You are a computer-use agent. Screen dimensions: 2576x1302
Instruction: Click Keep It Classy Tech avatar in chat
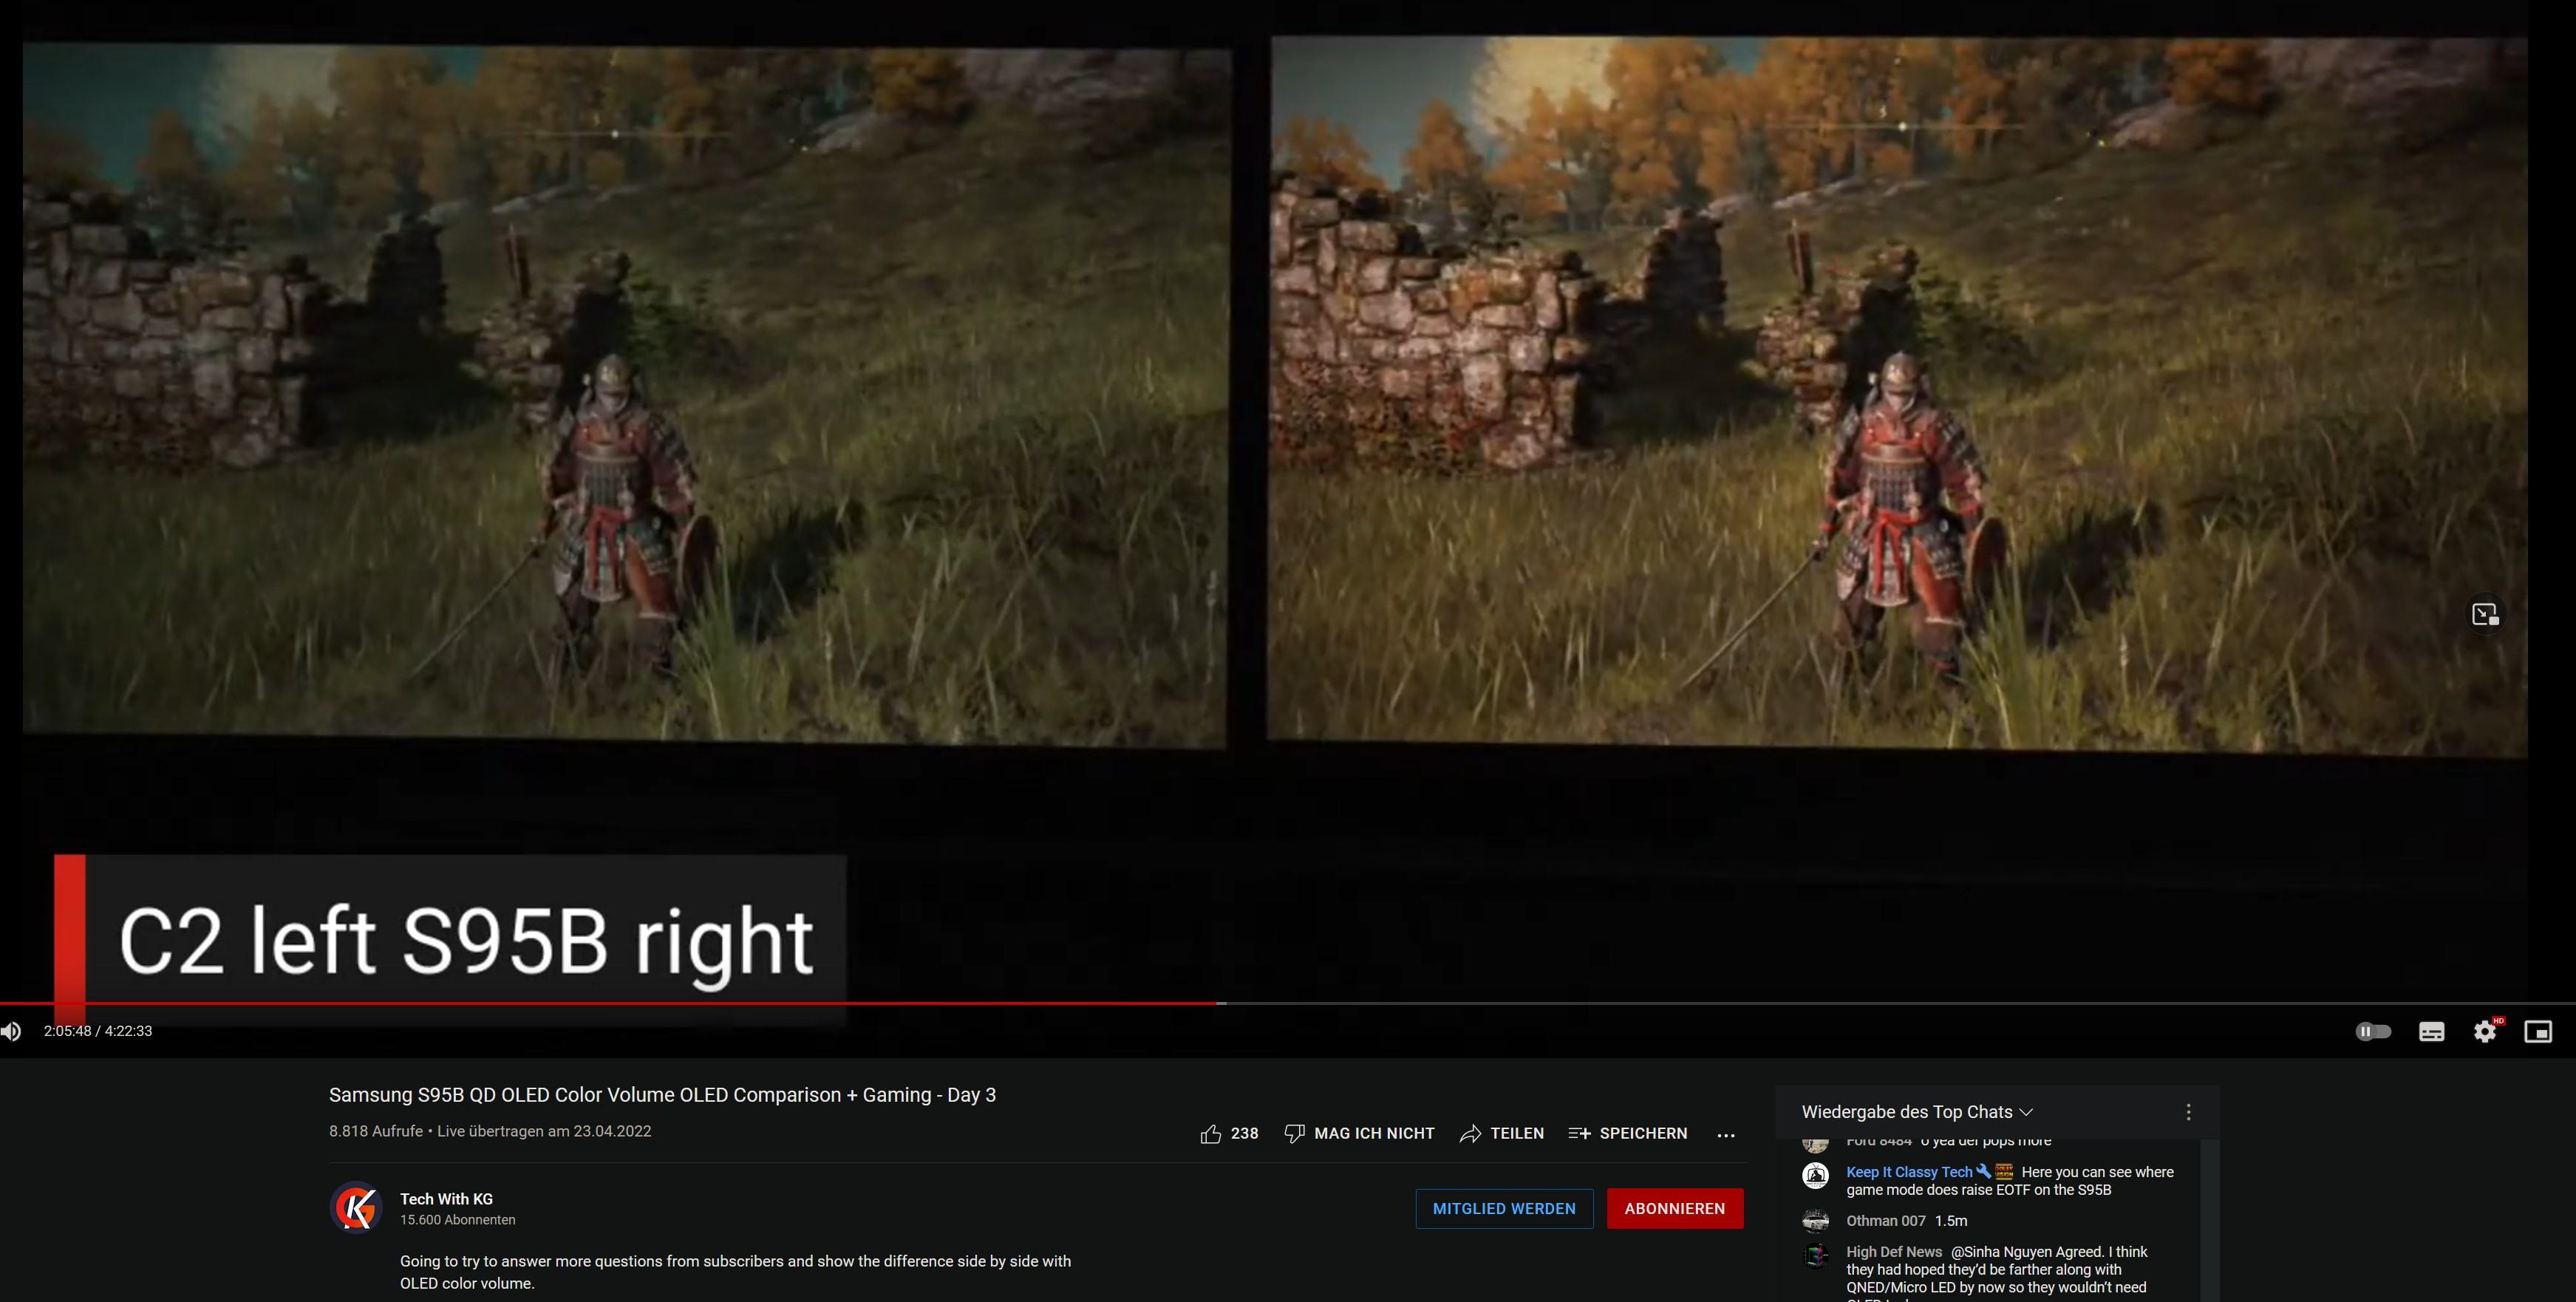coord(1815,1174)
